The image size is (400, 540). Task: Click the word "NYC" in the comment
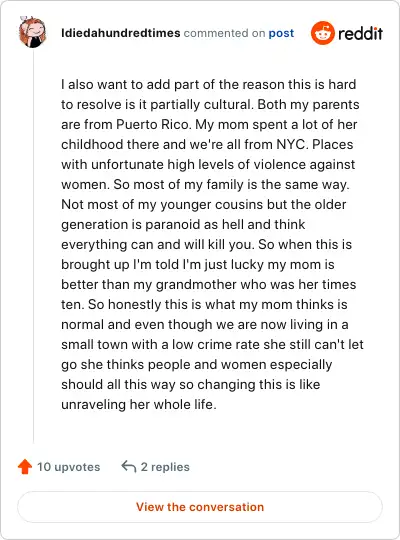click(x=290, y=144)
